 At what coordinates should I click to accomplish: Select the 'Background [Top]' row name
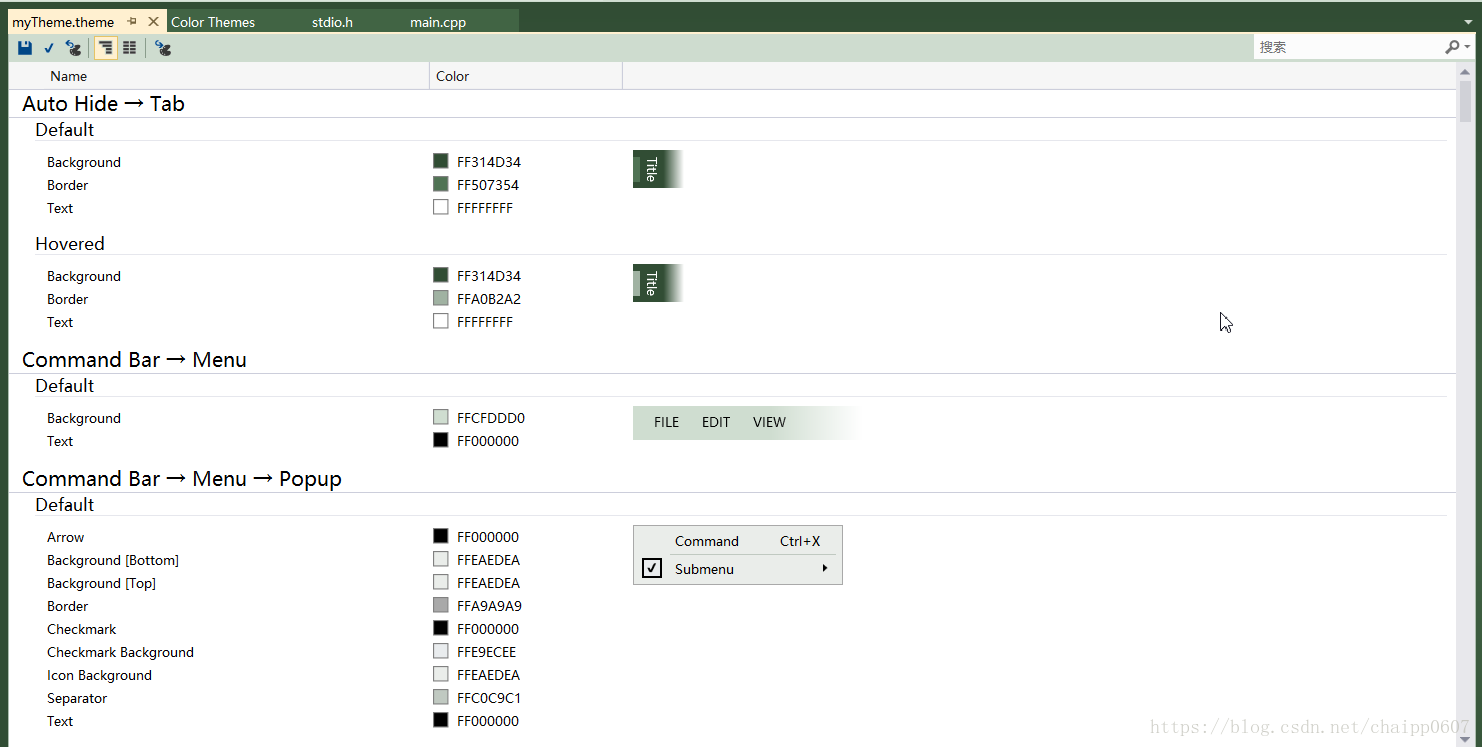pos(101,583)
